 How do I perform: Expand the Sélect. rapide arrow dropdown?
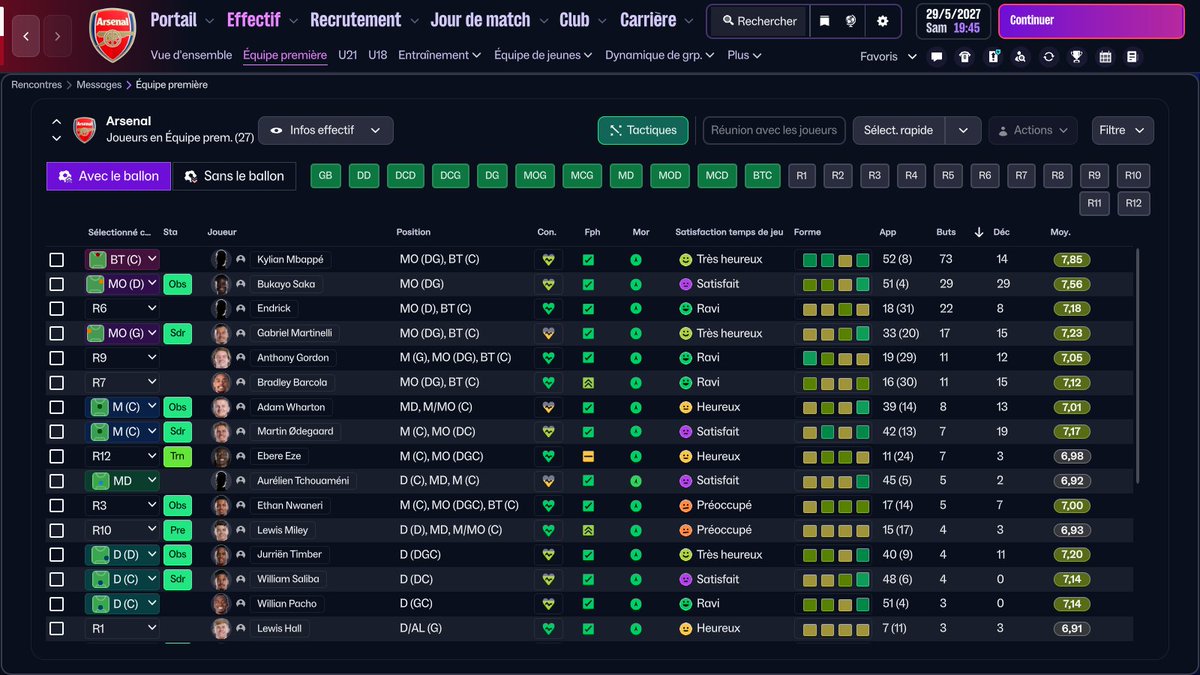[x=963, y=130]
